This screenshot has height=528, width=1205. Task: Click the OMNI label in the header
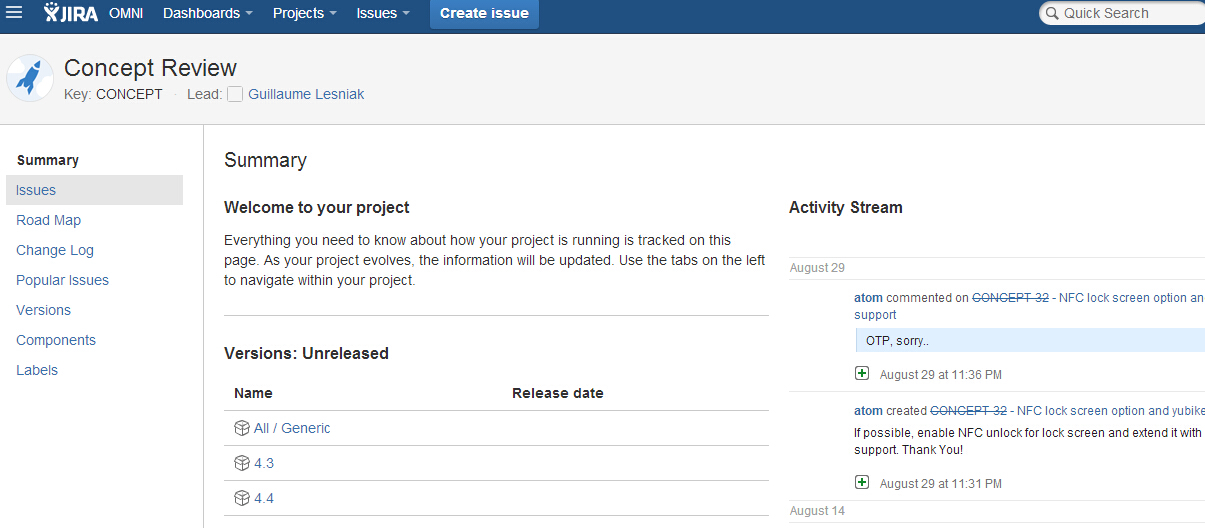126,13
